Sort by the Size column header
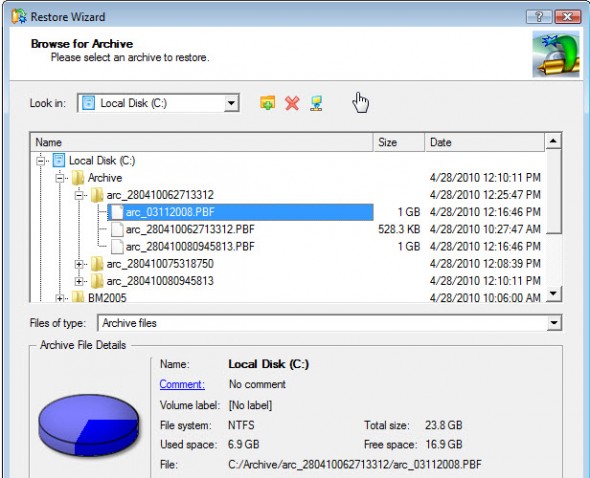This screenshot has width=590, height=478. click(x=399, y=142)
